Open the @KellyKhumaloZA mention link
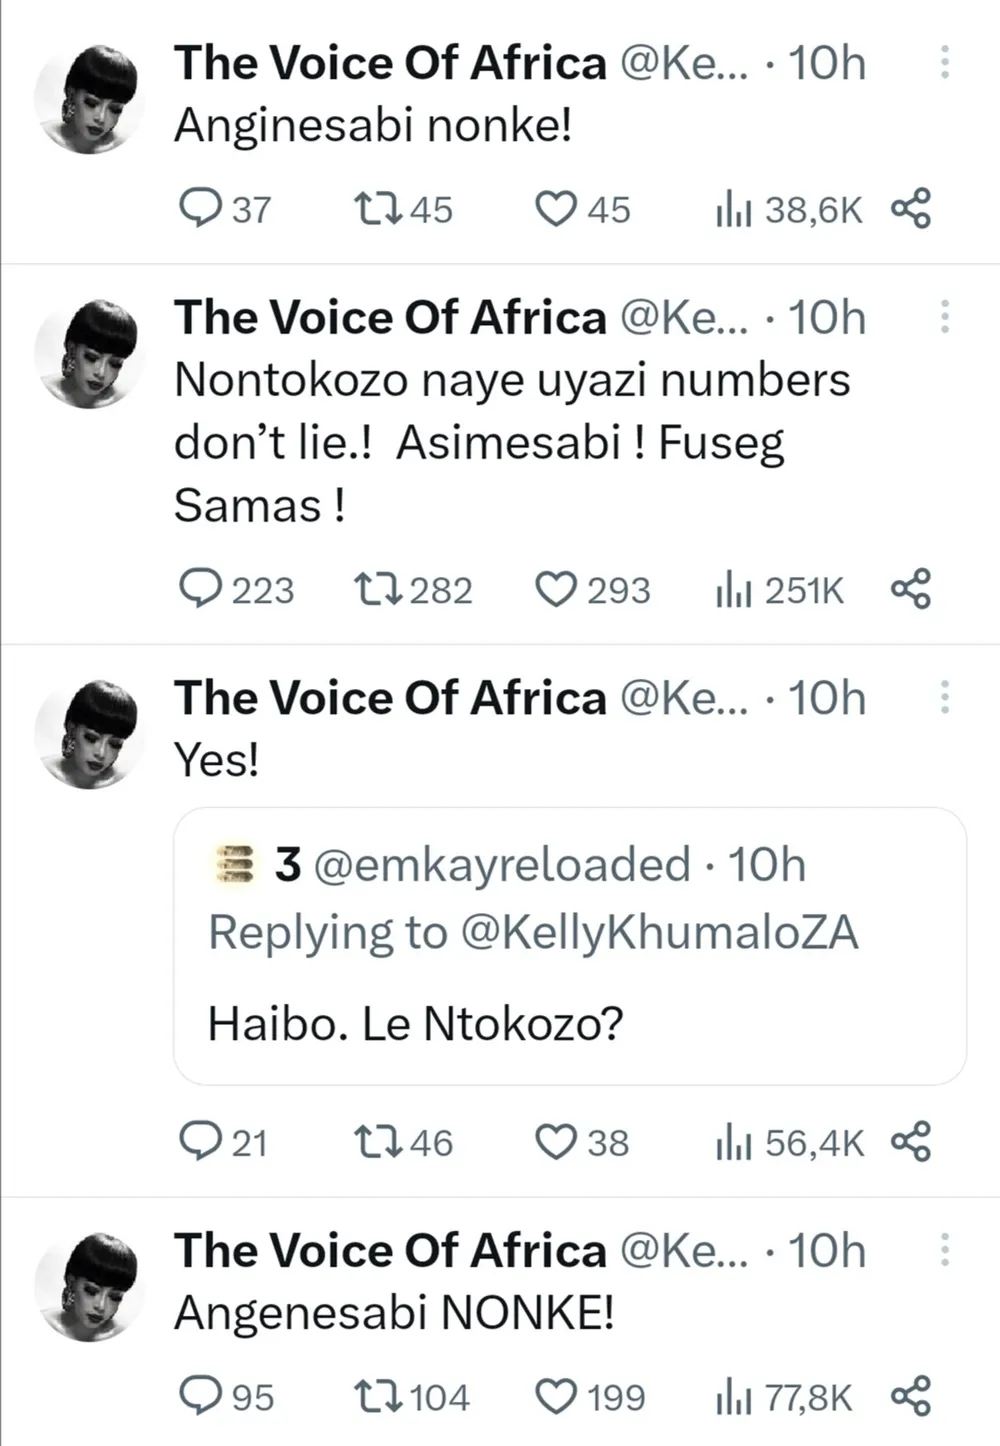Viewport: 1000px width, 1446px height. pos(659,933)
